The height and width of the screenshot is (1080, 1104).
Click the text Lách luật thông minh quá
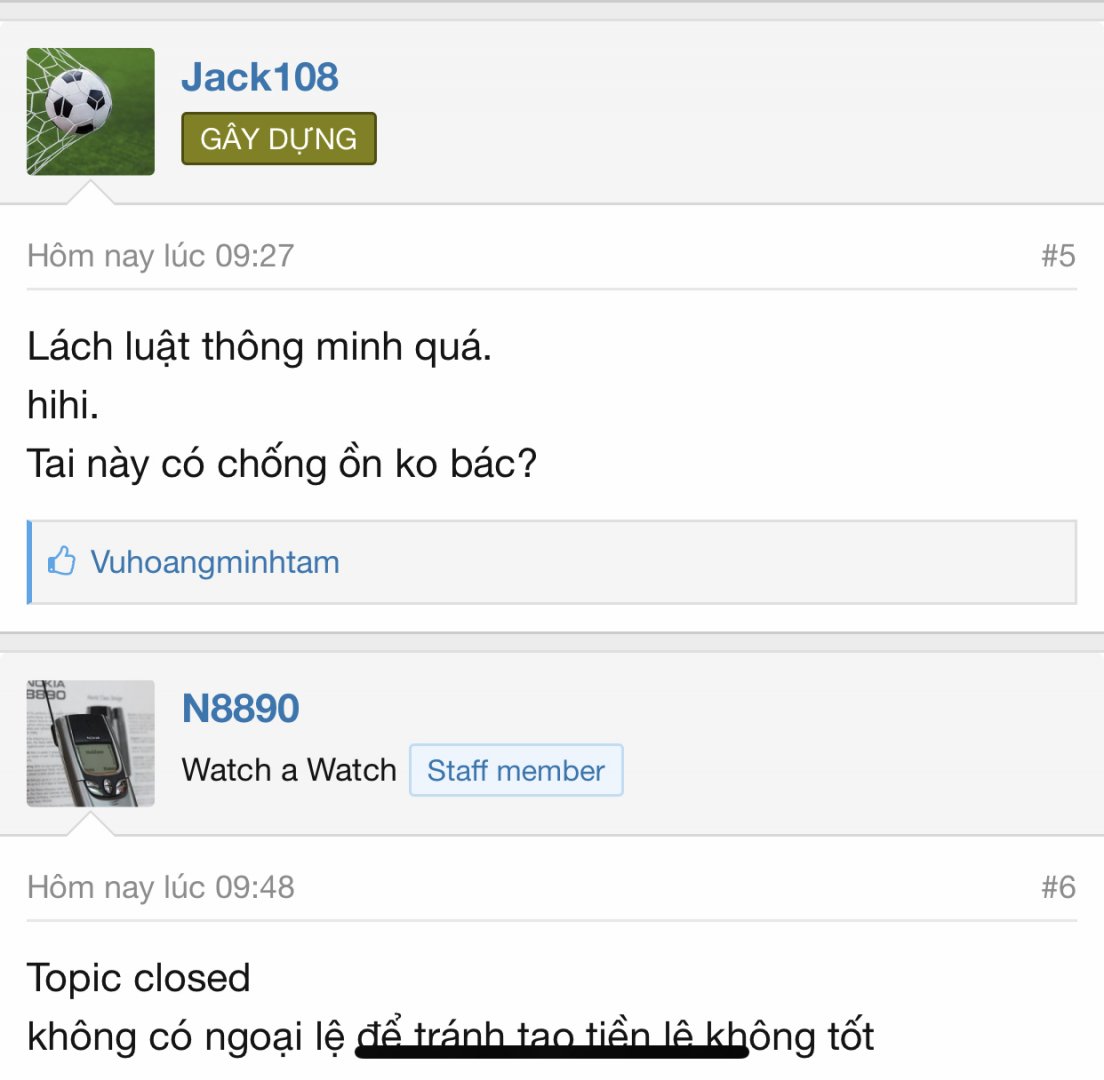click(x=259, y=347)
